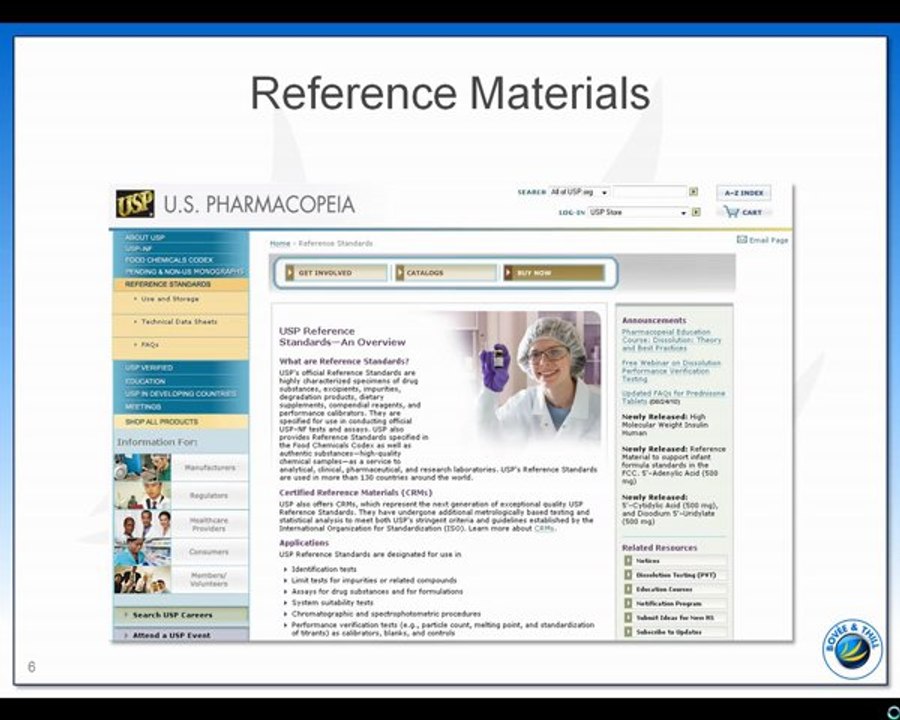Click the icon beside Education Courses
This screenshot has width=900, height=720.
click(x=628, y=589)
